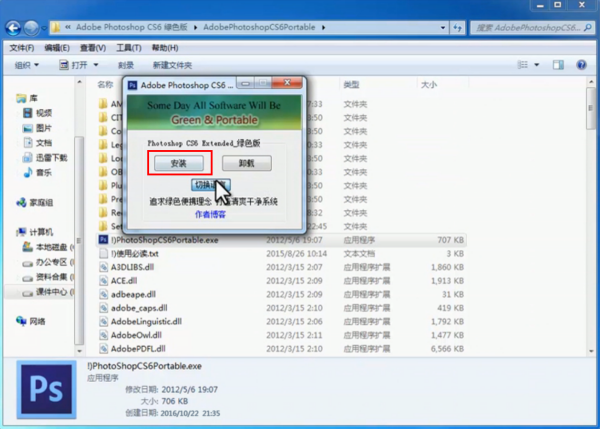
Task: Click the 卸载 button in dialog
Action: click(247, 163)
